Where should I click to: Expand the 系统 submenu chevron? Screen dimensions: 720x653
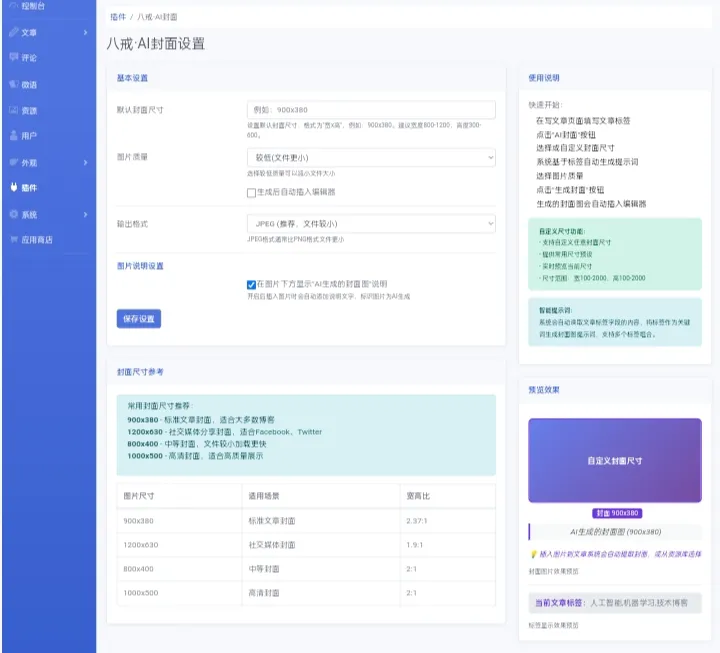(85, 214)
